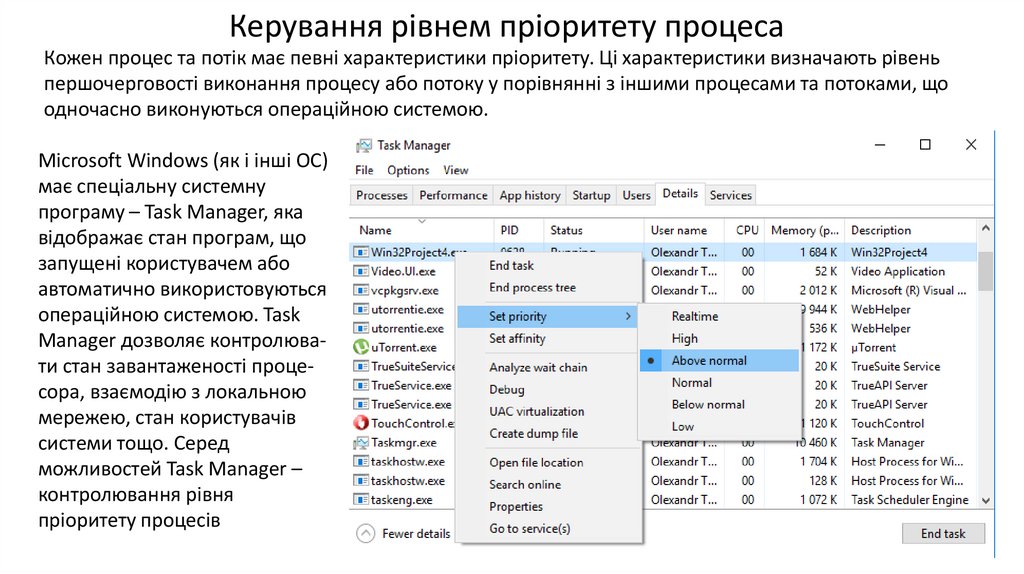Sort by Description column header
1024x574 pixels.
coord(911,230)
